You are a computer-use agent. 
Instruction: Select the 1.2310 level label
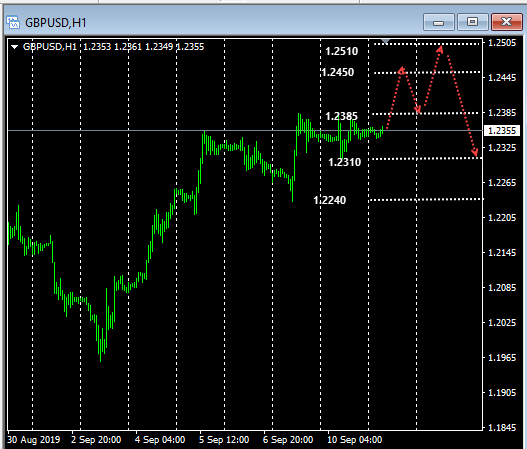pos(344,162)
